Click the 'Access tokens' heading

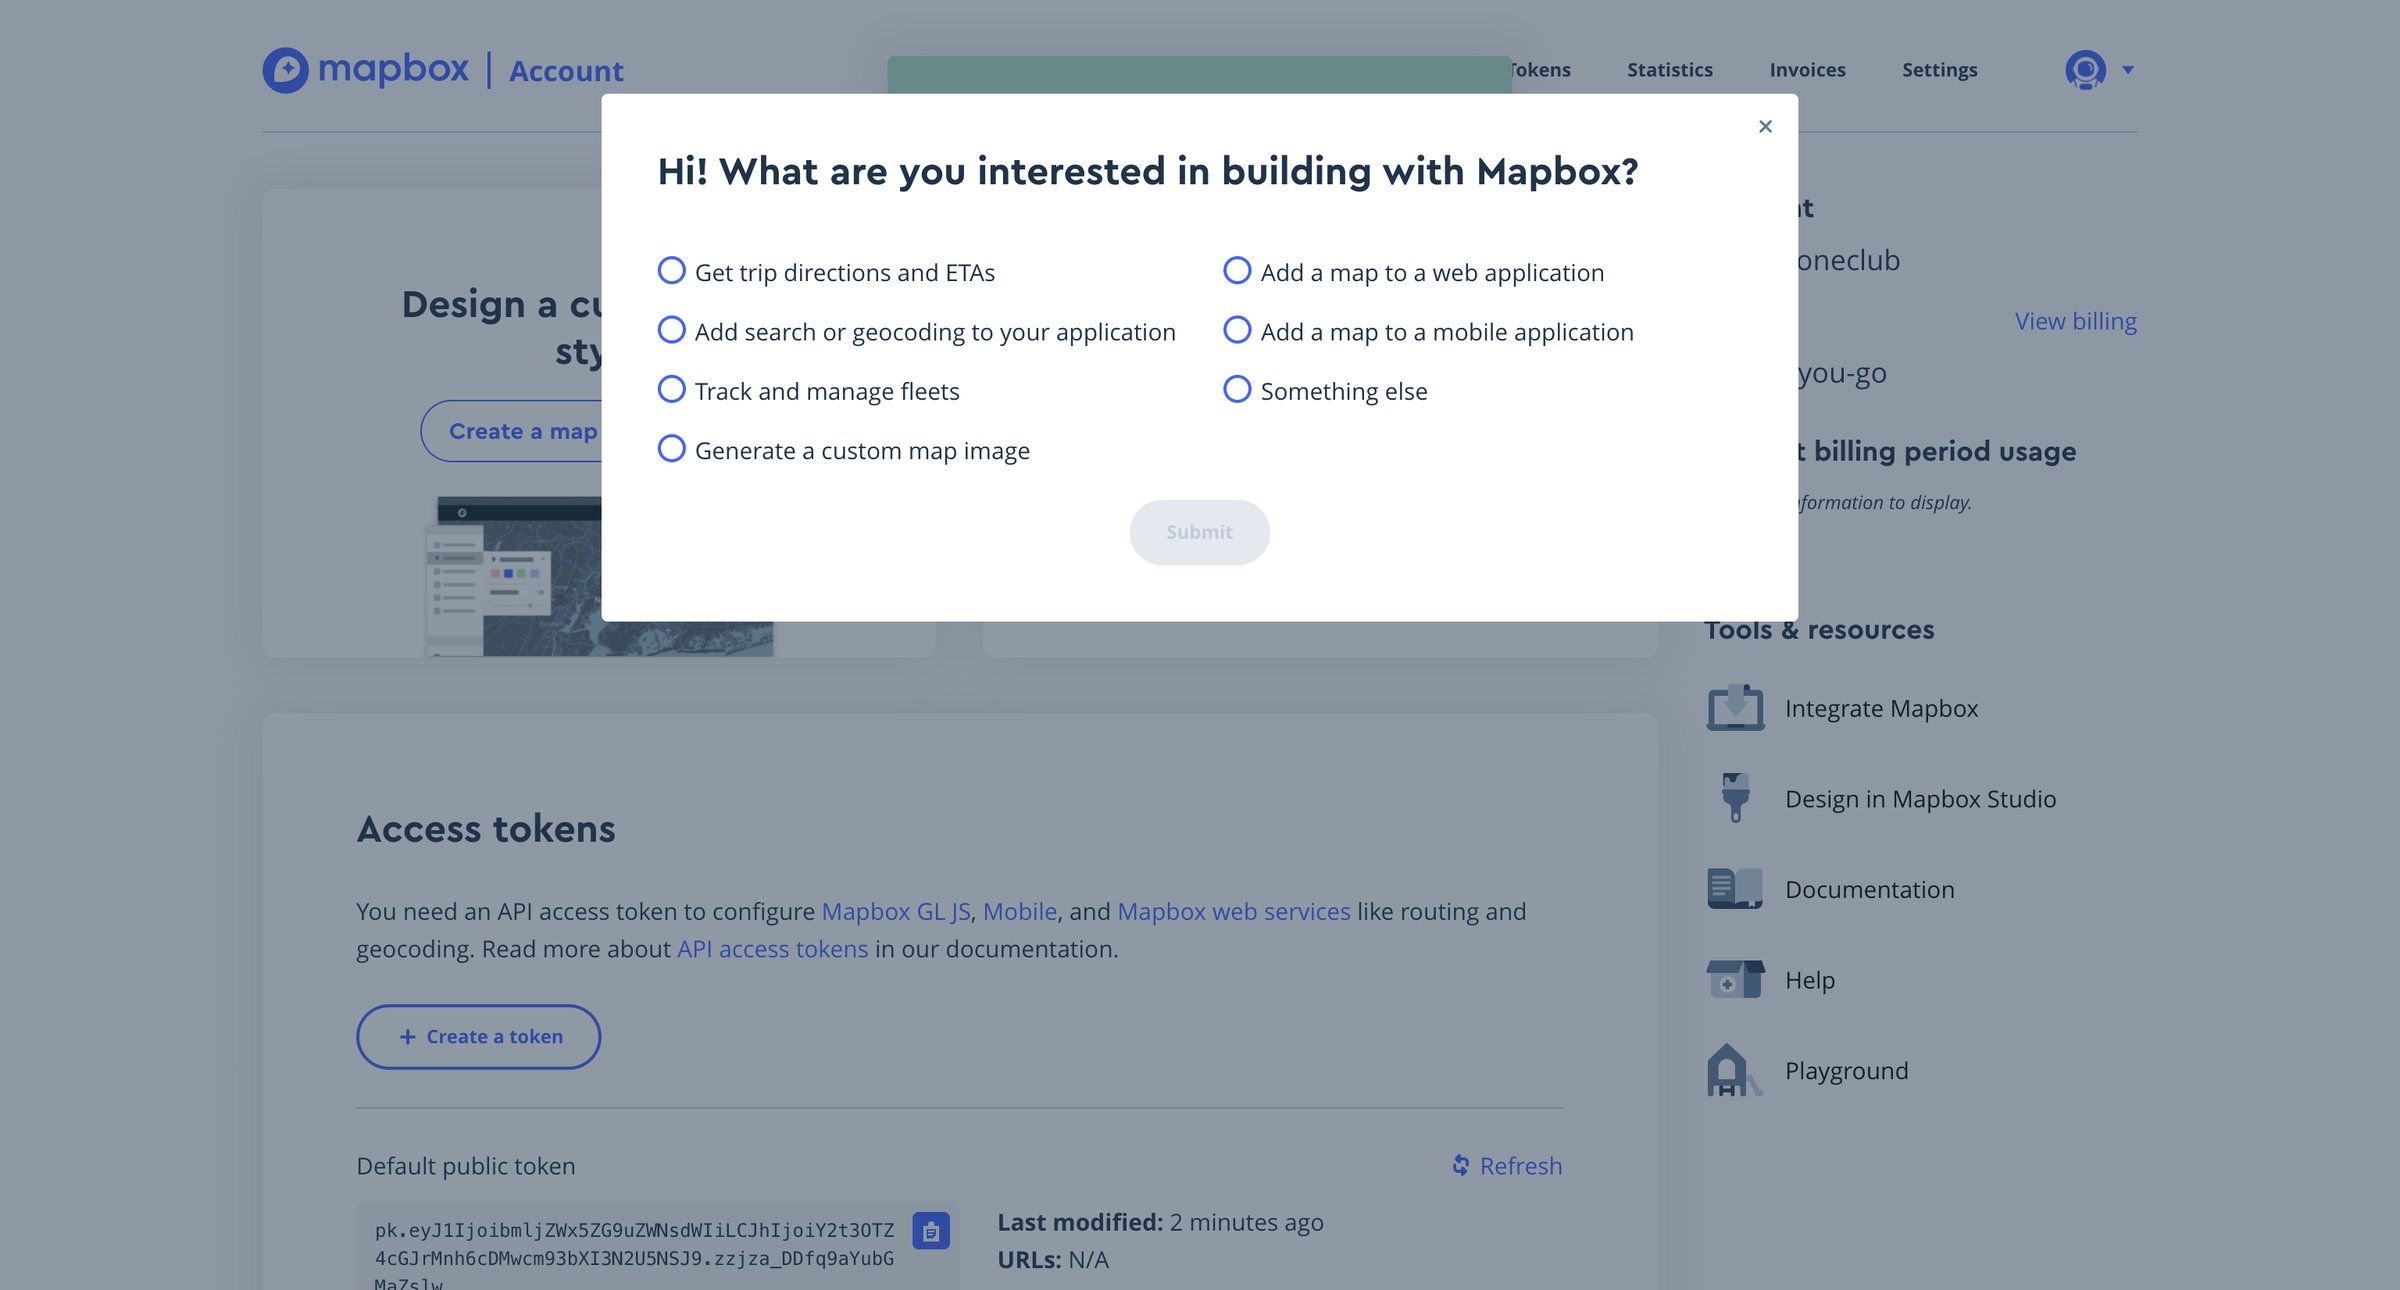pos(486,829)
